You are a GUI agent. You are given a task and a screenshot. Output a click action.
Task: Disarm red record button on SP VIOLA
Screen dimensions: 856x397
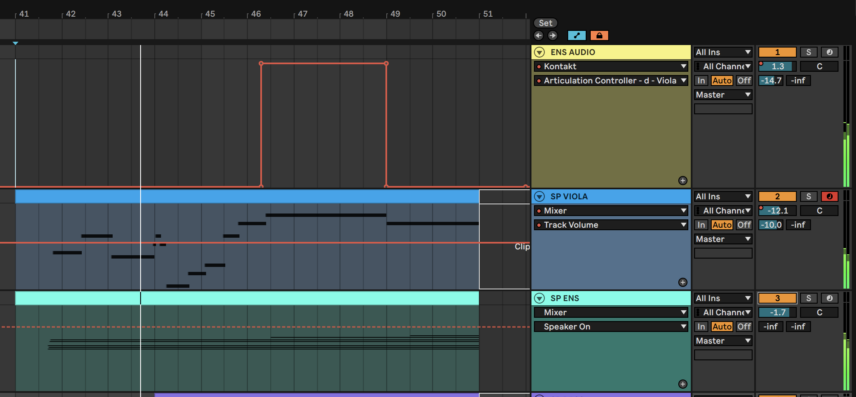[829, 197]
